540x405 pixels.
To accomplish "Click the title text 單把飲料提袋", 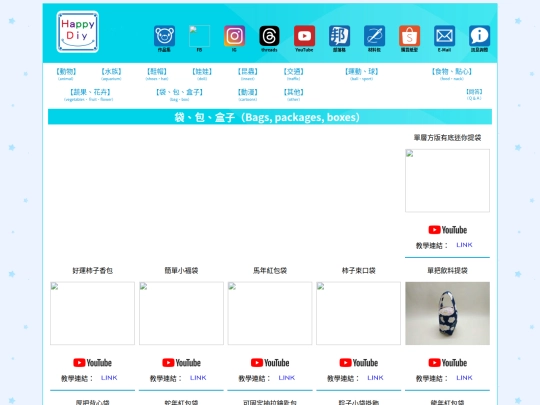I will click(447, 271).
